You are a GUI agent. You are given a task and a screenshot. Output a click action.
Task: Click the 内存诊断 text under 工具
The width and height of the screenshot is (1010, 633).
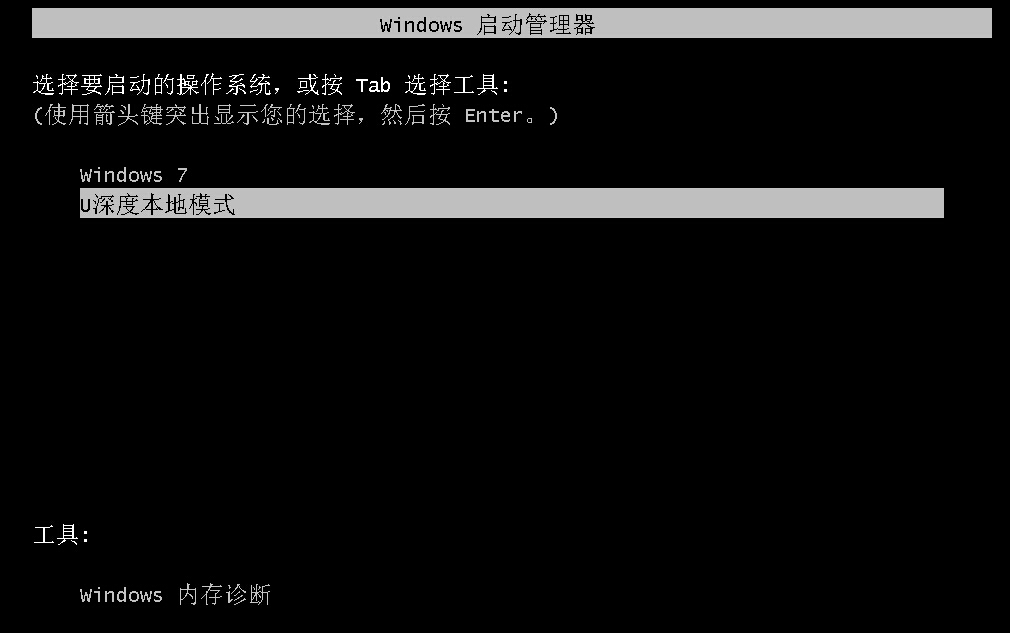coord(224,594)
